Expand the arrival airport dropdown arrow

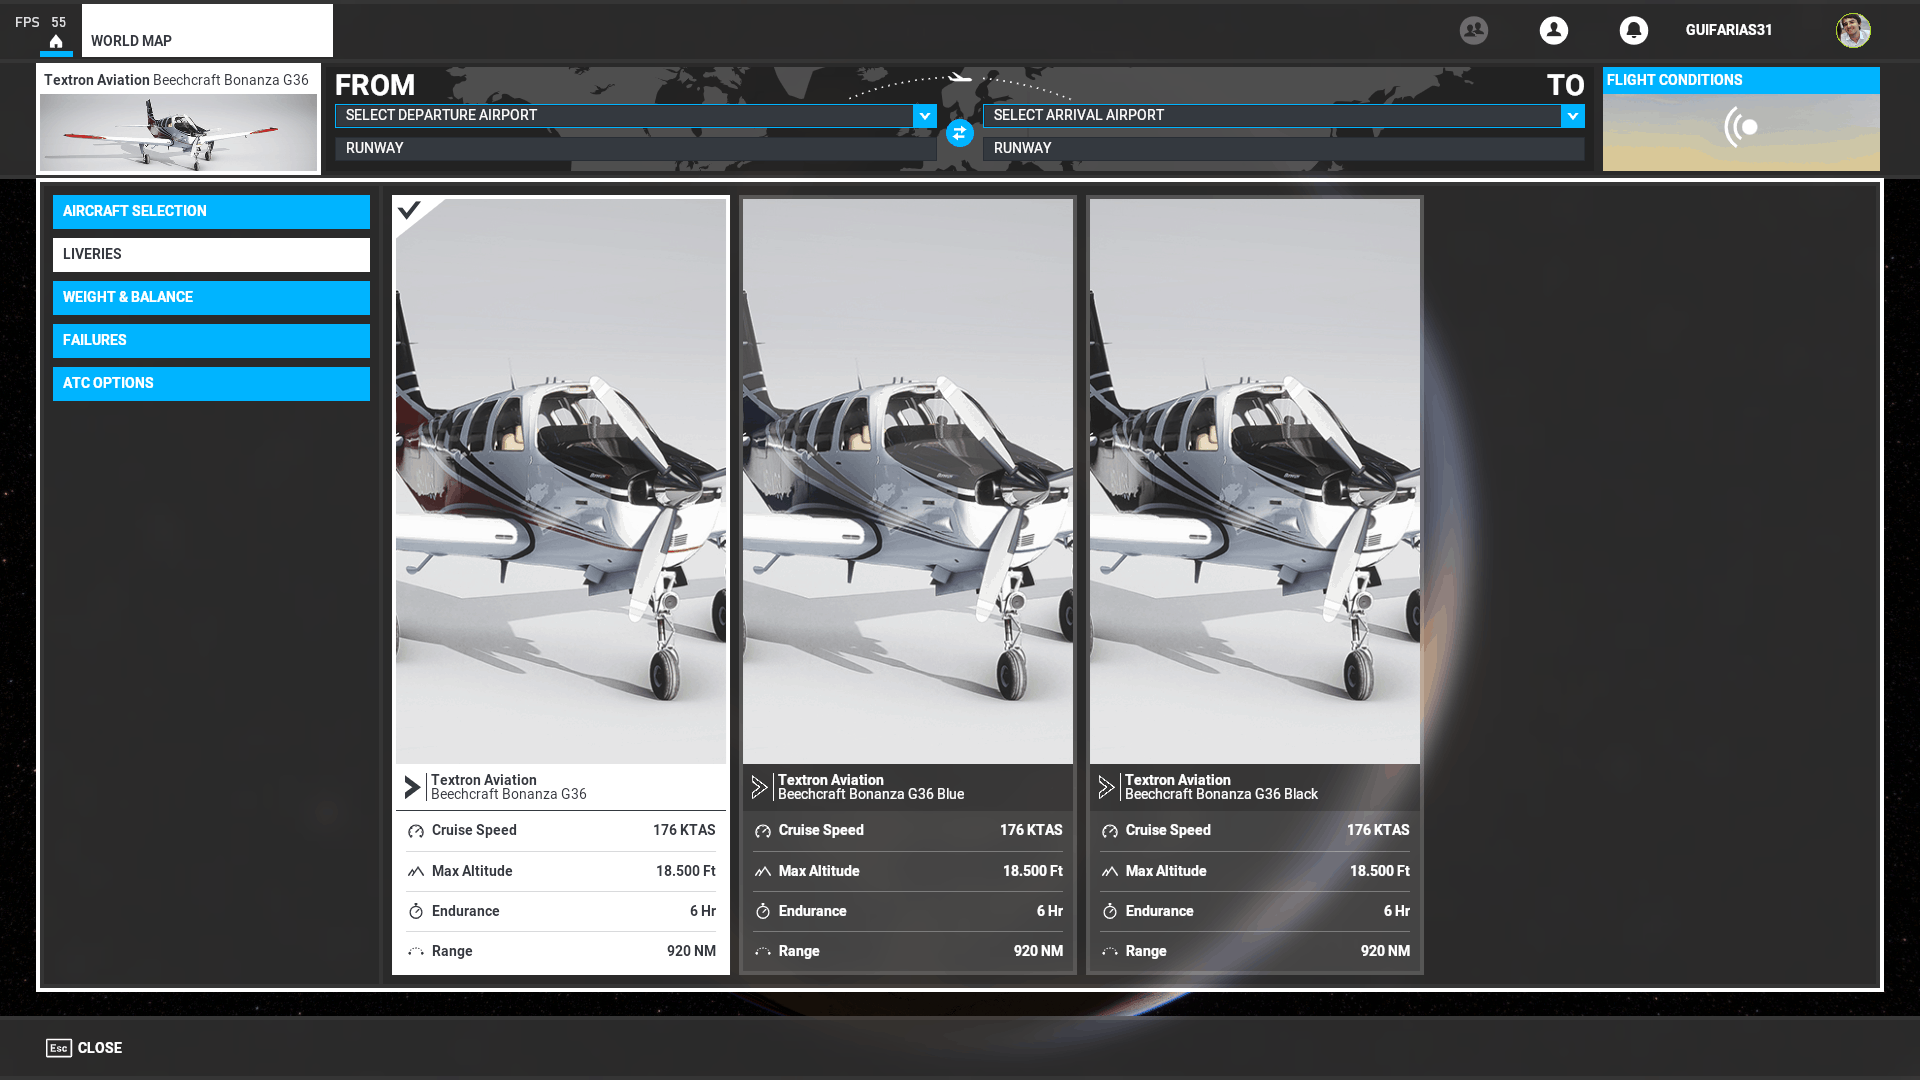click(x=1572, y=116)
